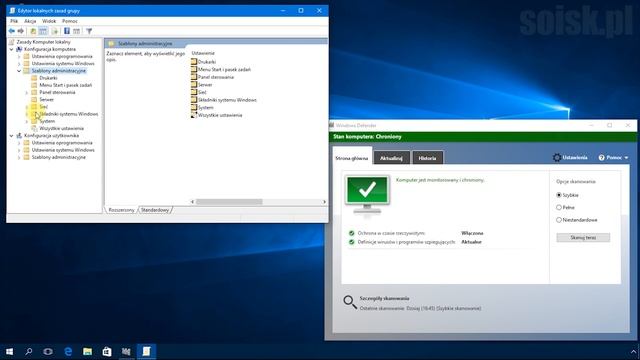Click the Ustawienia gear icon in Defender
This screenshot has height=360, width=640.
click(x=557, y=158)
